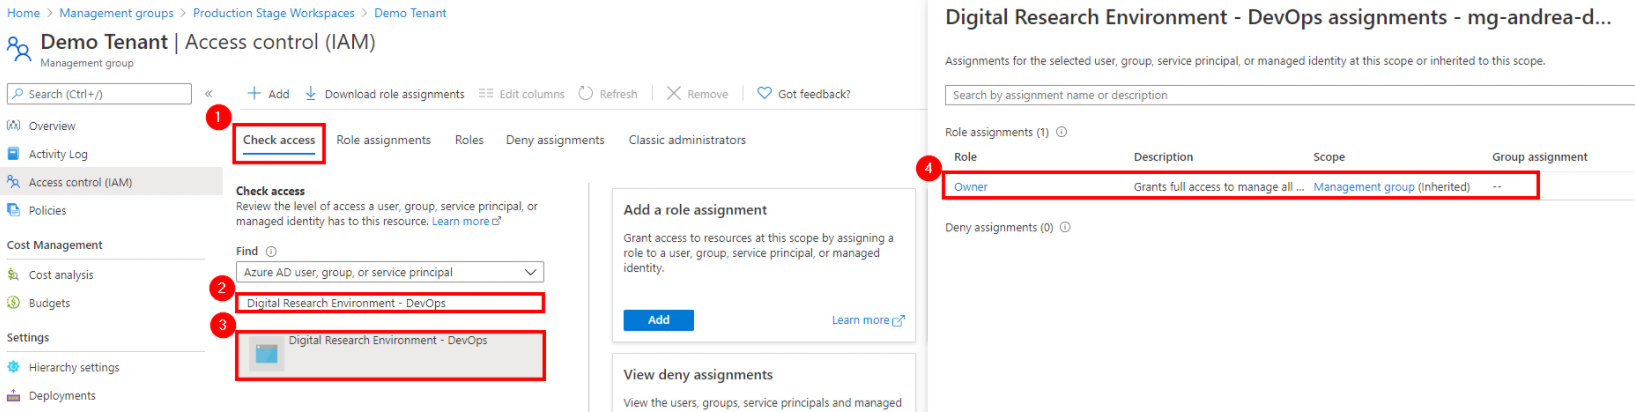Image resolution: width=1635 pixels, height=412 pixels.
Task: Open Cost analysis in sidebar
Action: point(61,275)
